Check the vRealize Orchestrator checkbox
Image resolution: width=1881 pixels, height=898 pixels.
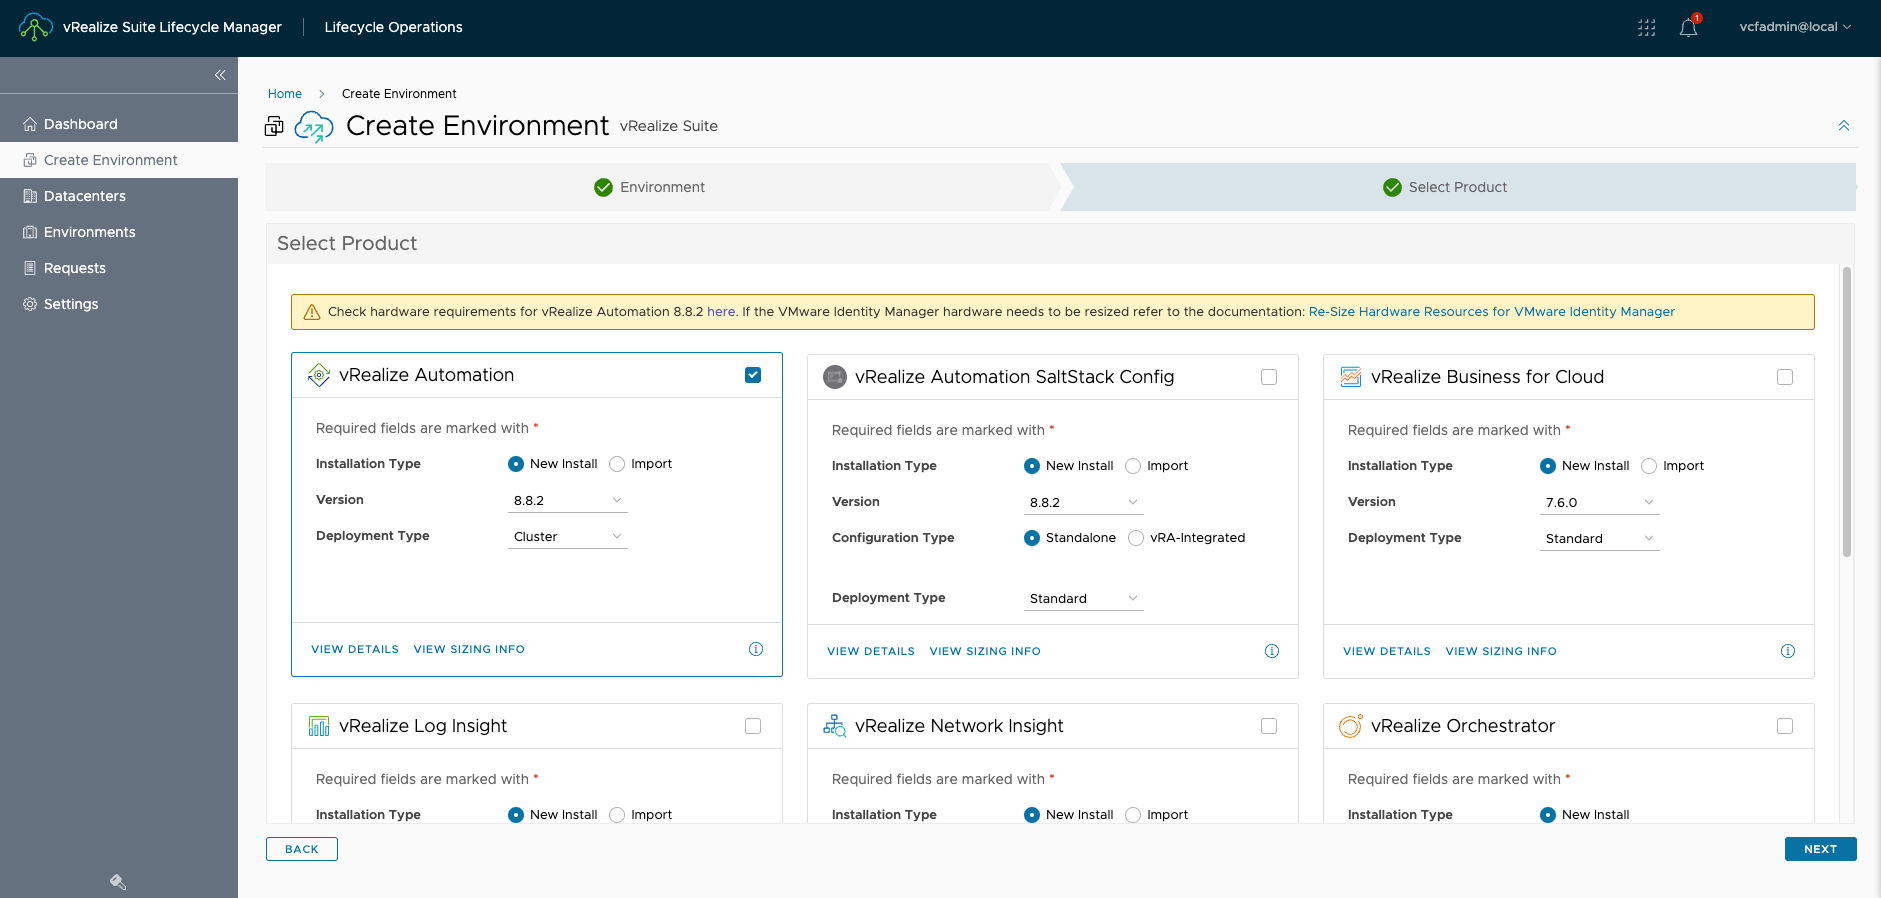1785,726
